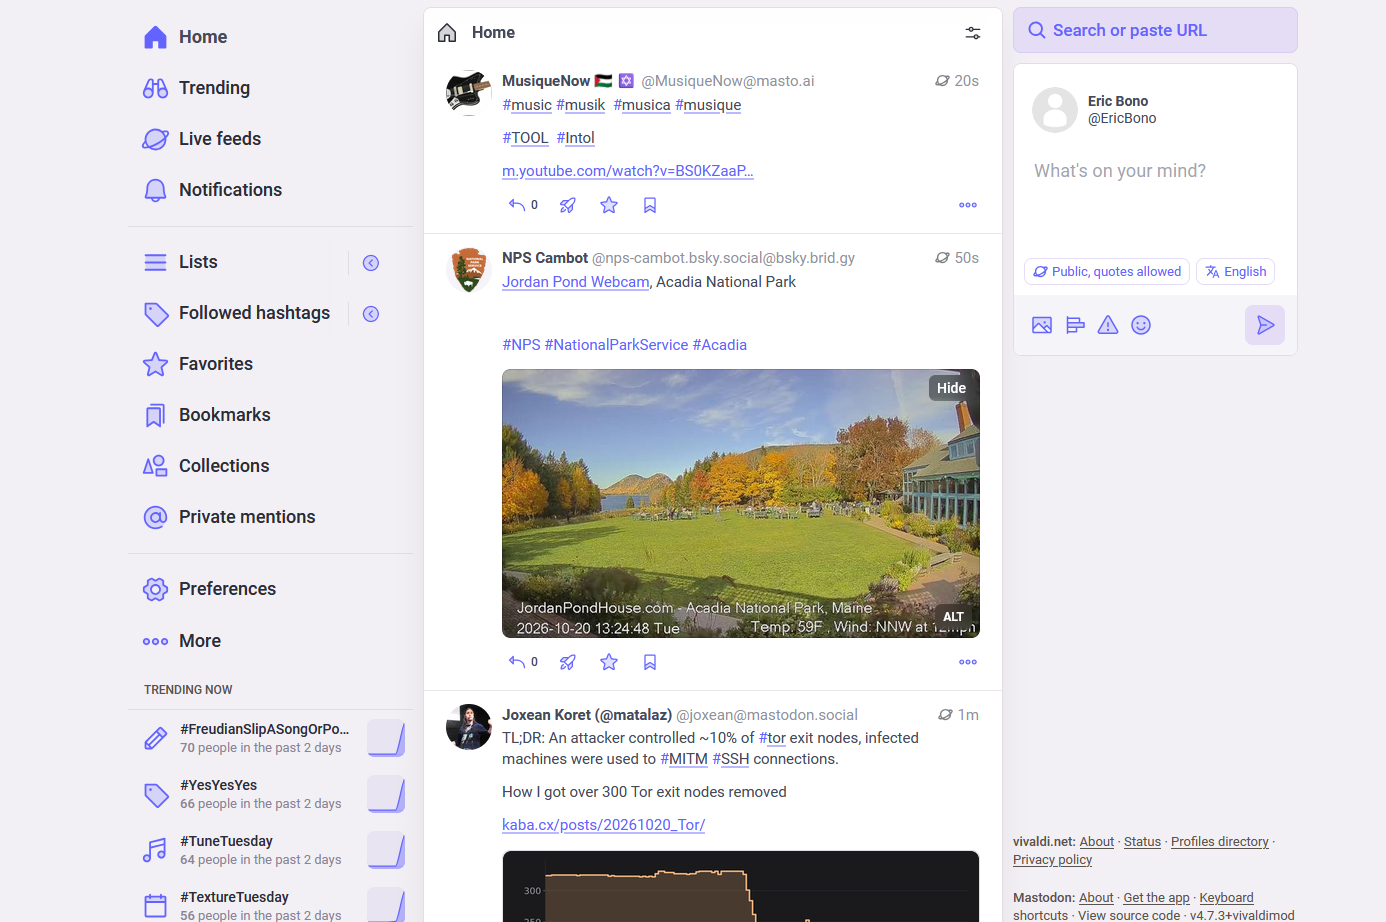This screenshot has height=922, width=1386.
Task: Favorite the NPS Cambot post
Action: pos(609,662)
